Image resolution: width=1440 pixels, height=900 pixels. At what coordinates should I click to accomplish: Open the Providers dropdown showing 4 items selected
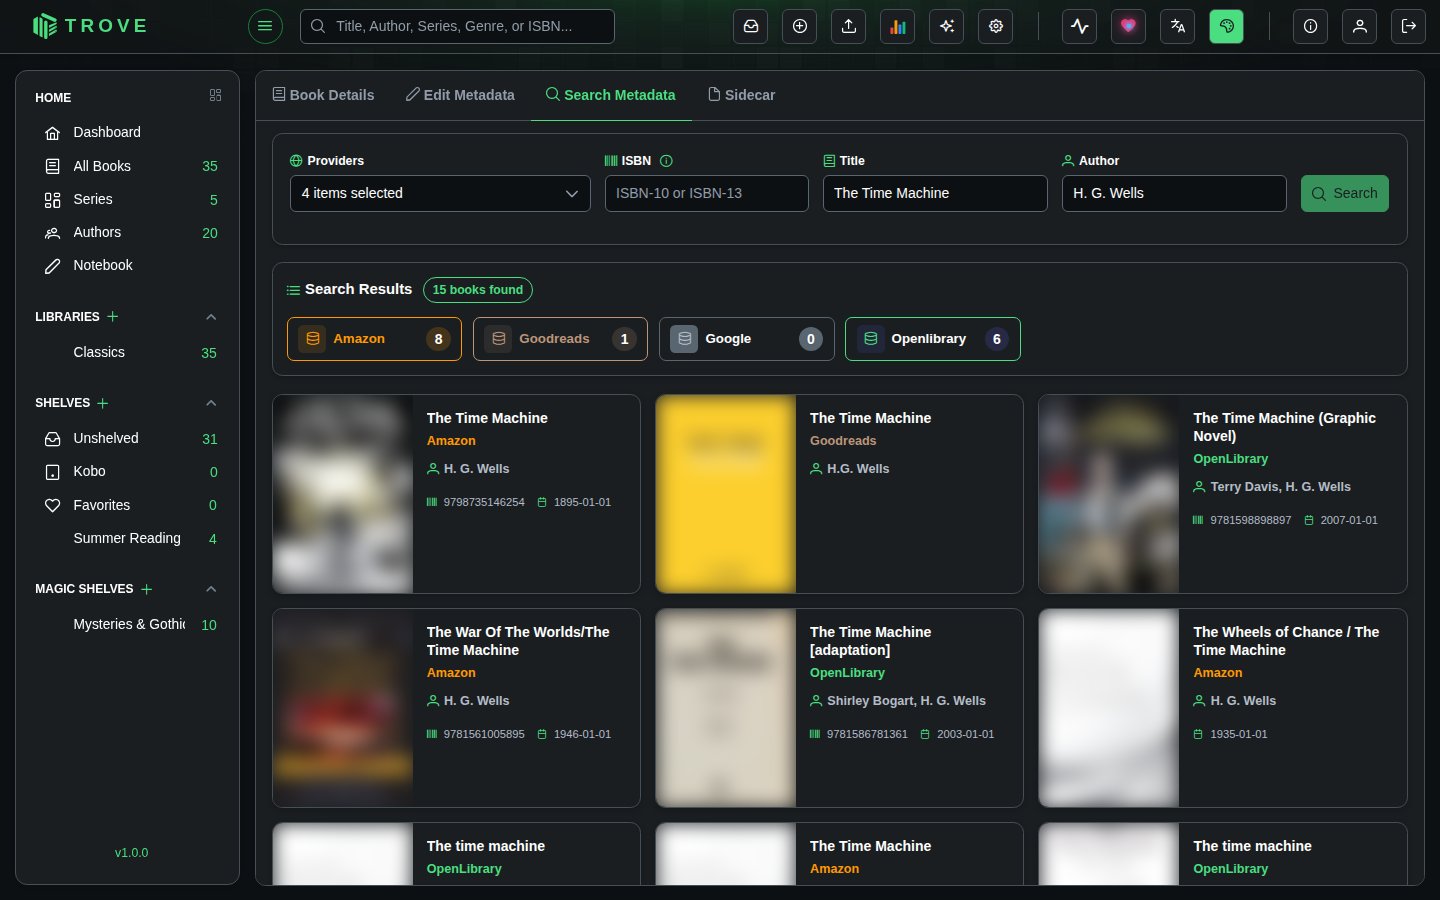(x=440, y=193)
